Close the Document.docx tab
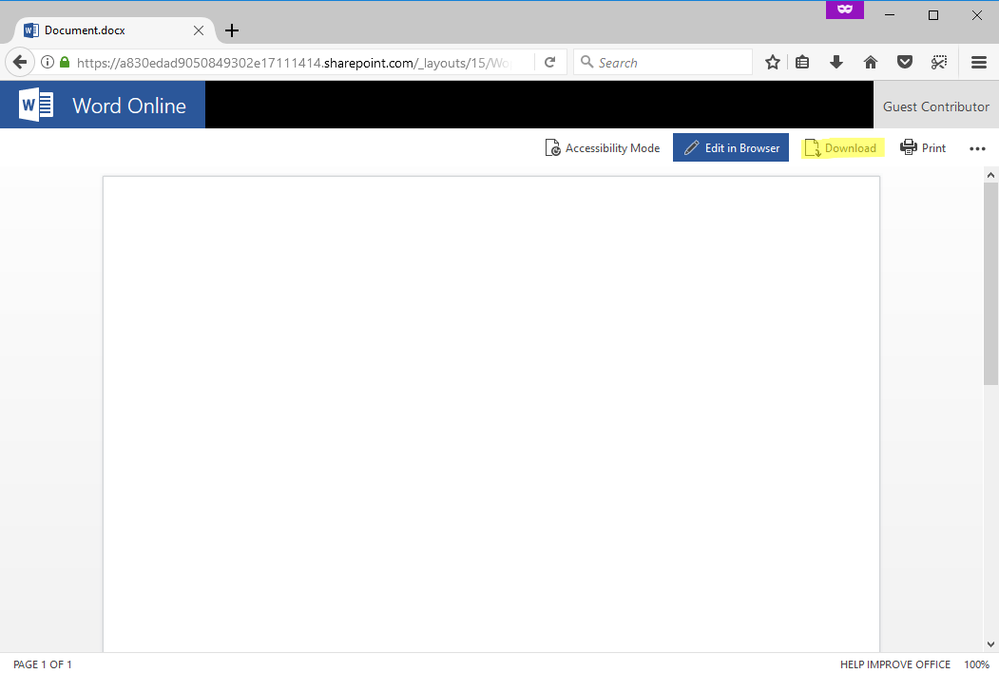Image resolution: width=999 pixels, height=674 pixels. 199,31
